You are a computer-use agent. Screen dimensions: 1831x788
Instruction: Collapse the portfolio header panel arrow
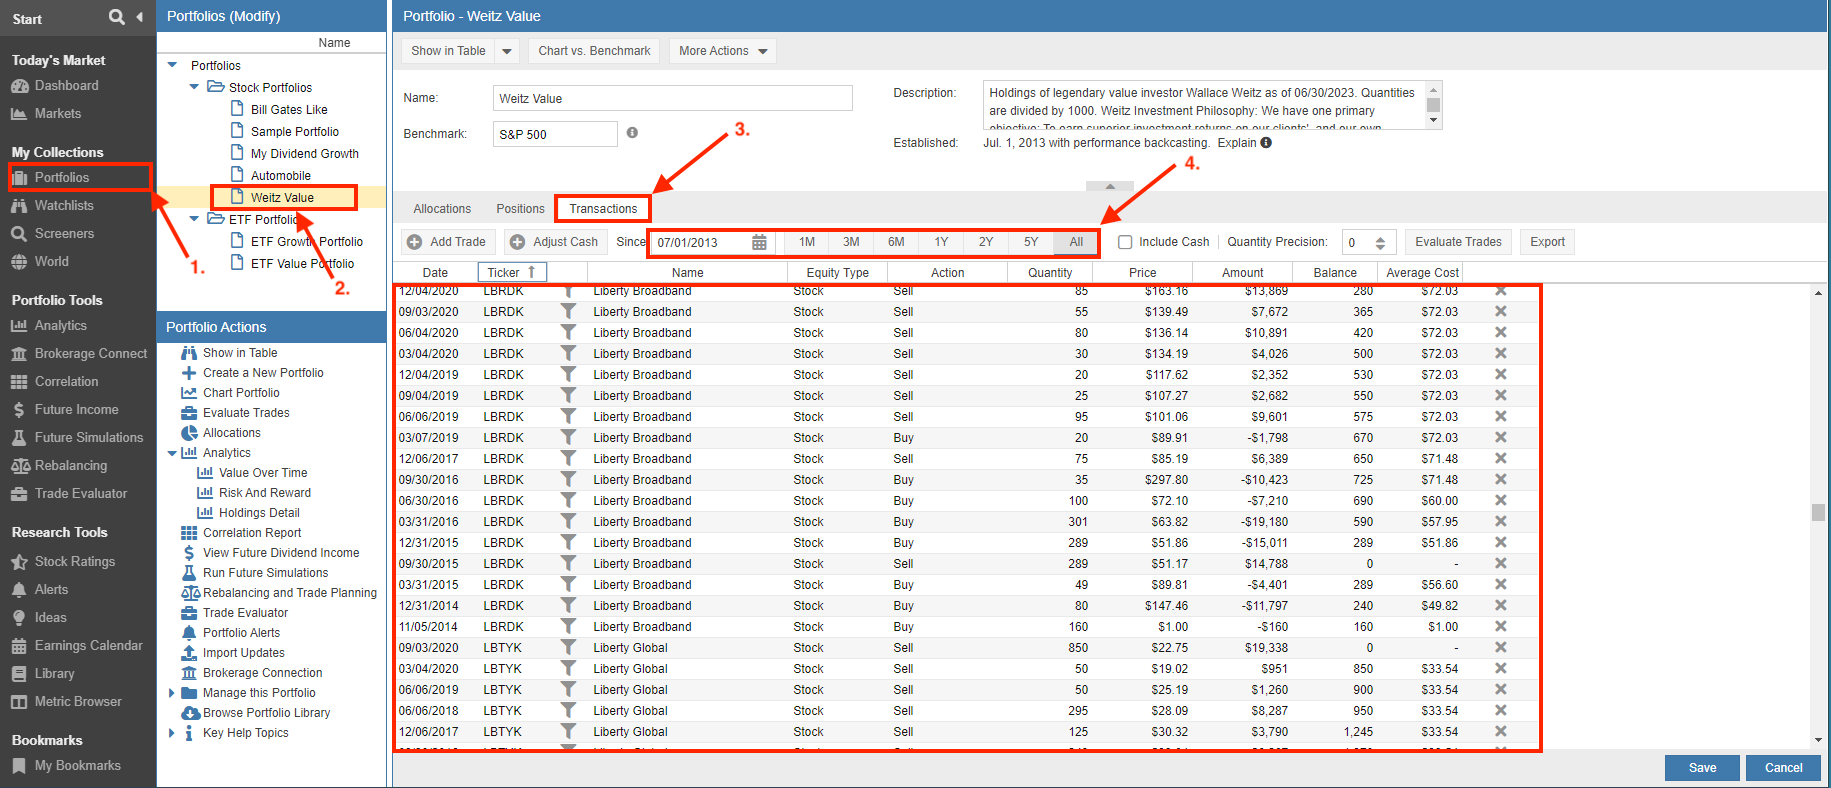point(1110,186)
